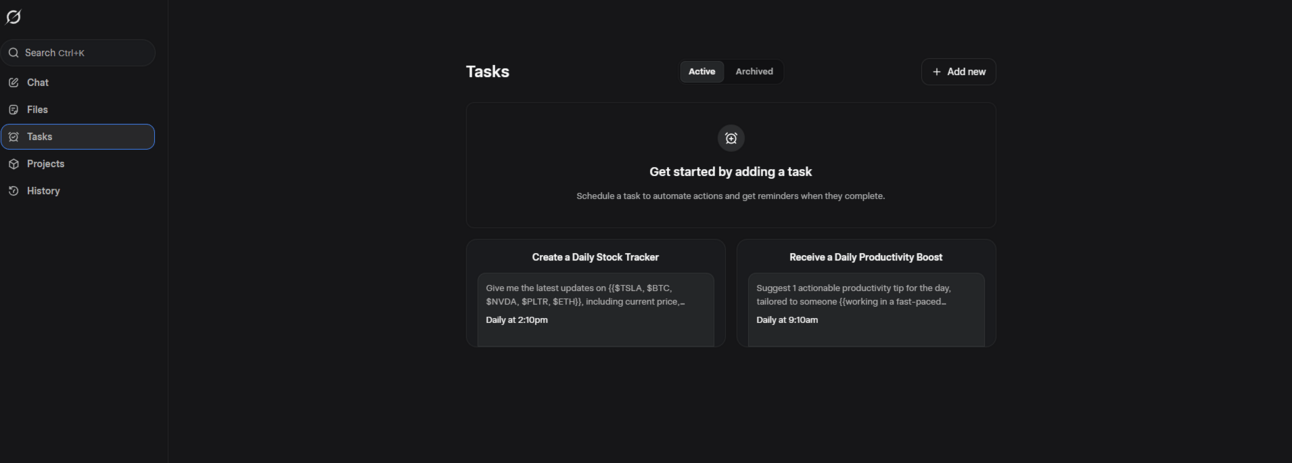Click the Add new button label
The height and width of the screenshot is (463, 1292).
coord(966,72)
